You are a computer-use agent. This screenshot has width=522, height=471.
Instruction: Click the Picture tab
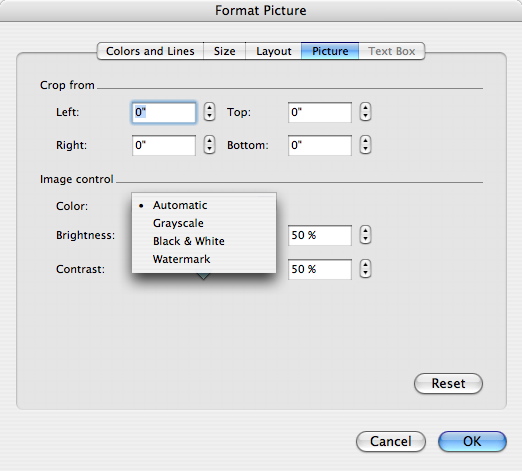tap(330, 51)
